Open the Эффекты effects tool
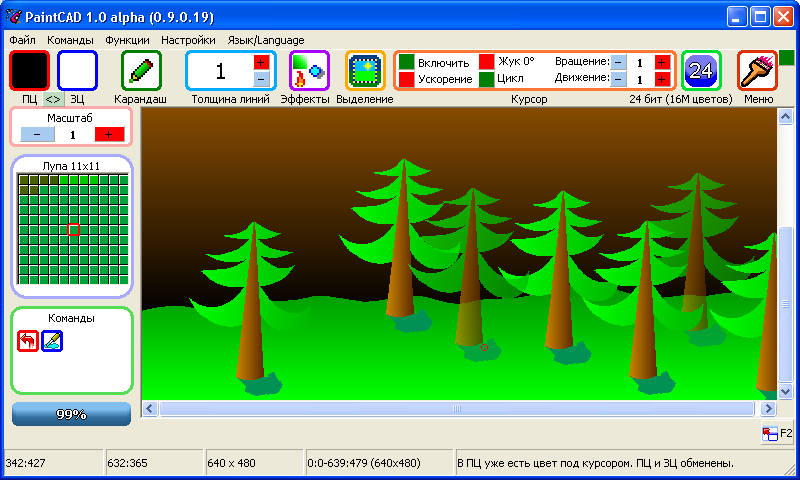 (309, 70)
